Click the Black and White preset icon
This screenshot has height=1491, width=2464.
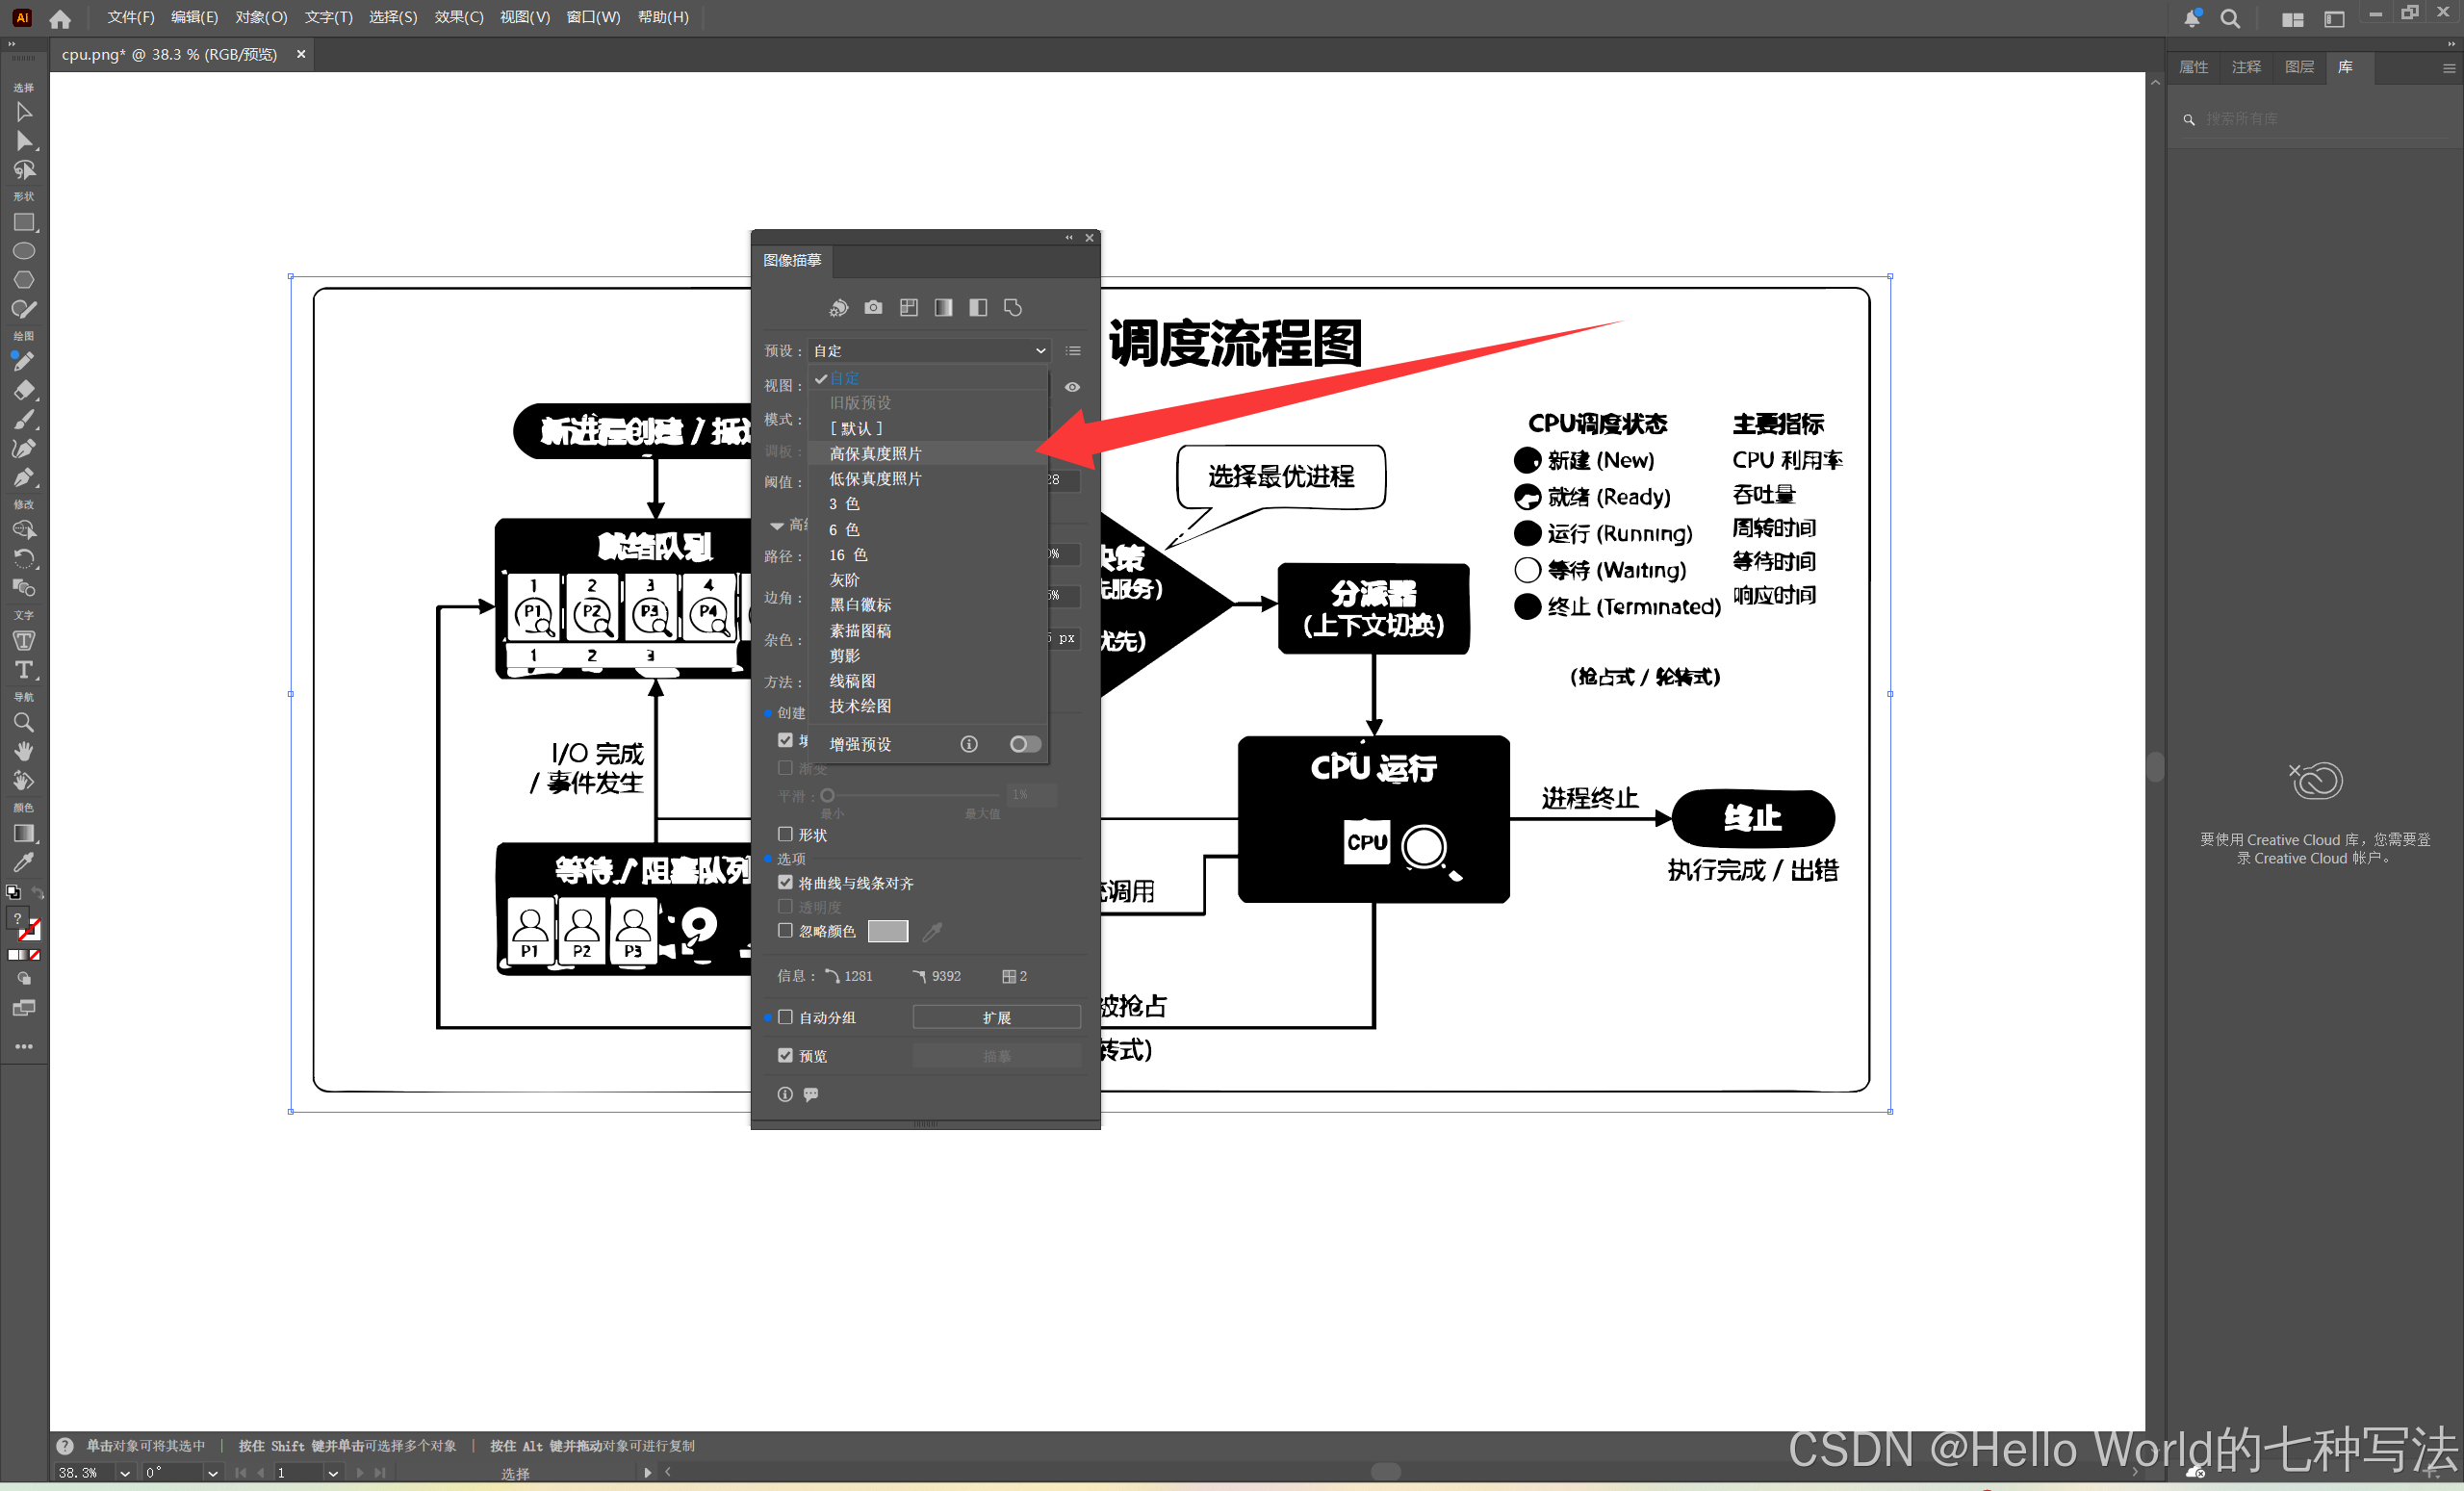click(x=978, y=308)
